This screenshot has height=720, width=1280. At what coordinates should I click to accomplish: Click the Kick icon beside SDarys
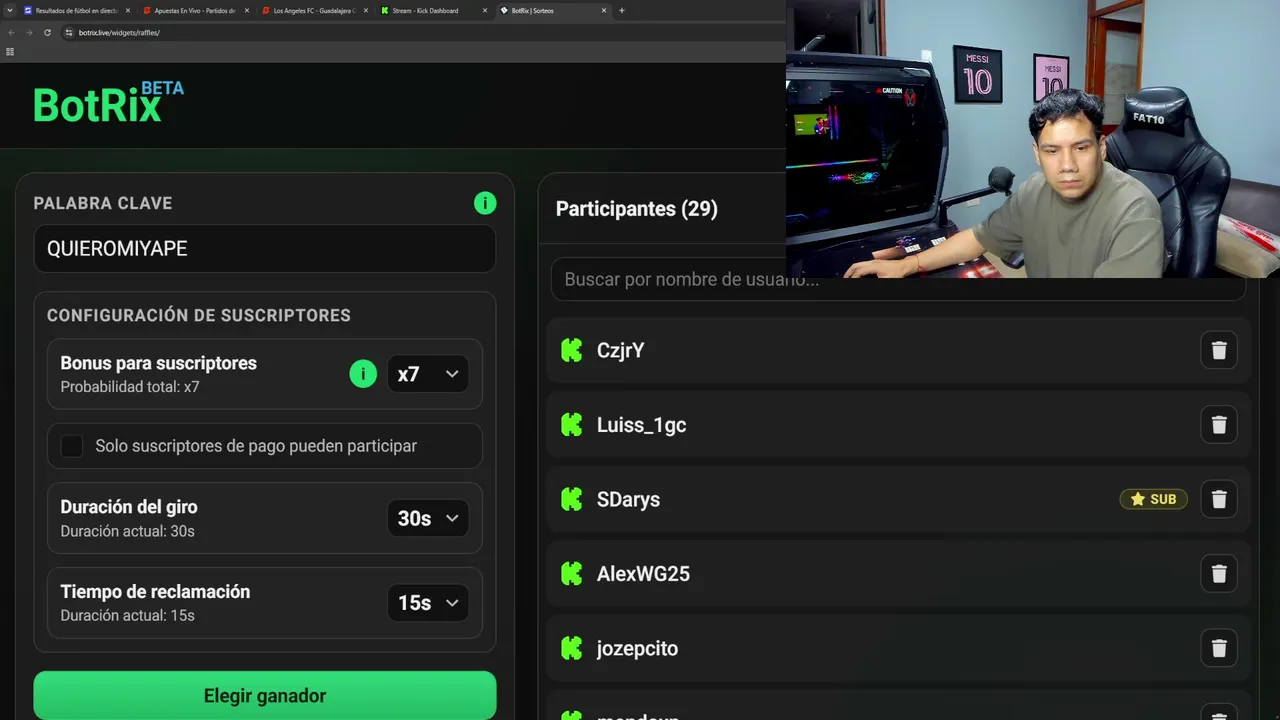pos(571,499)
